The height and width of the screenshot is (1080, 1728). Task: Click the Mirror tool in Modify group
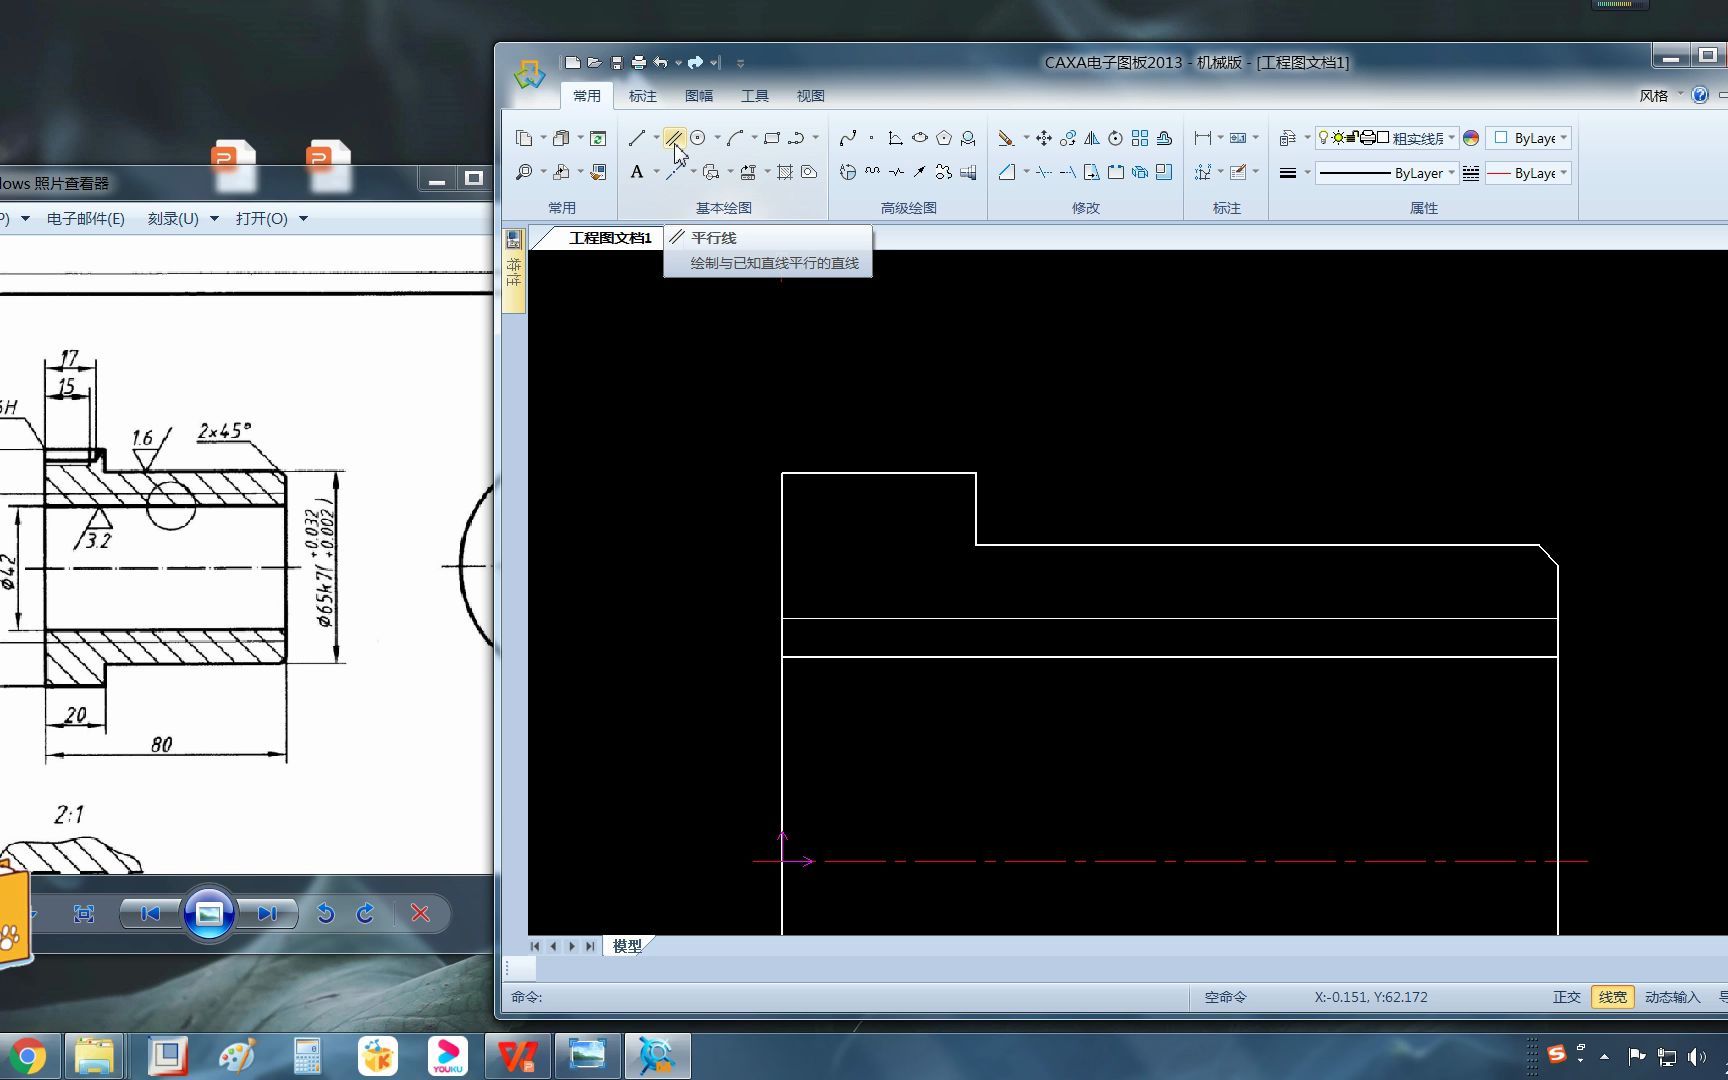[1092, 138]
